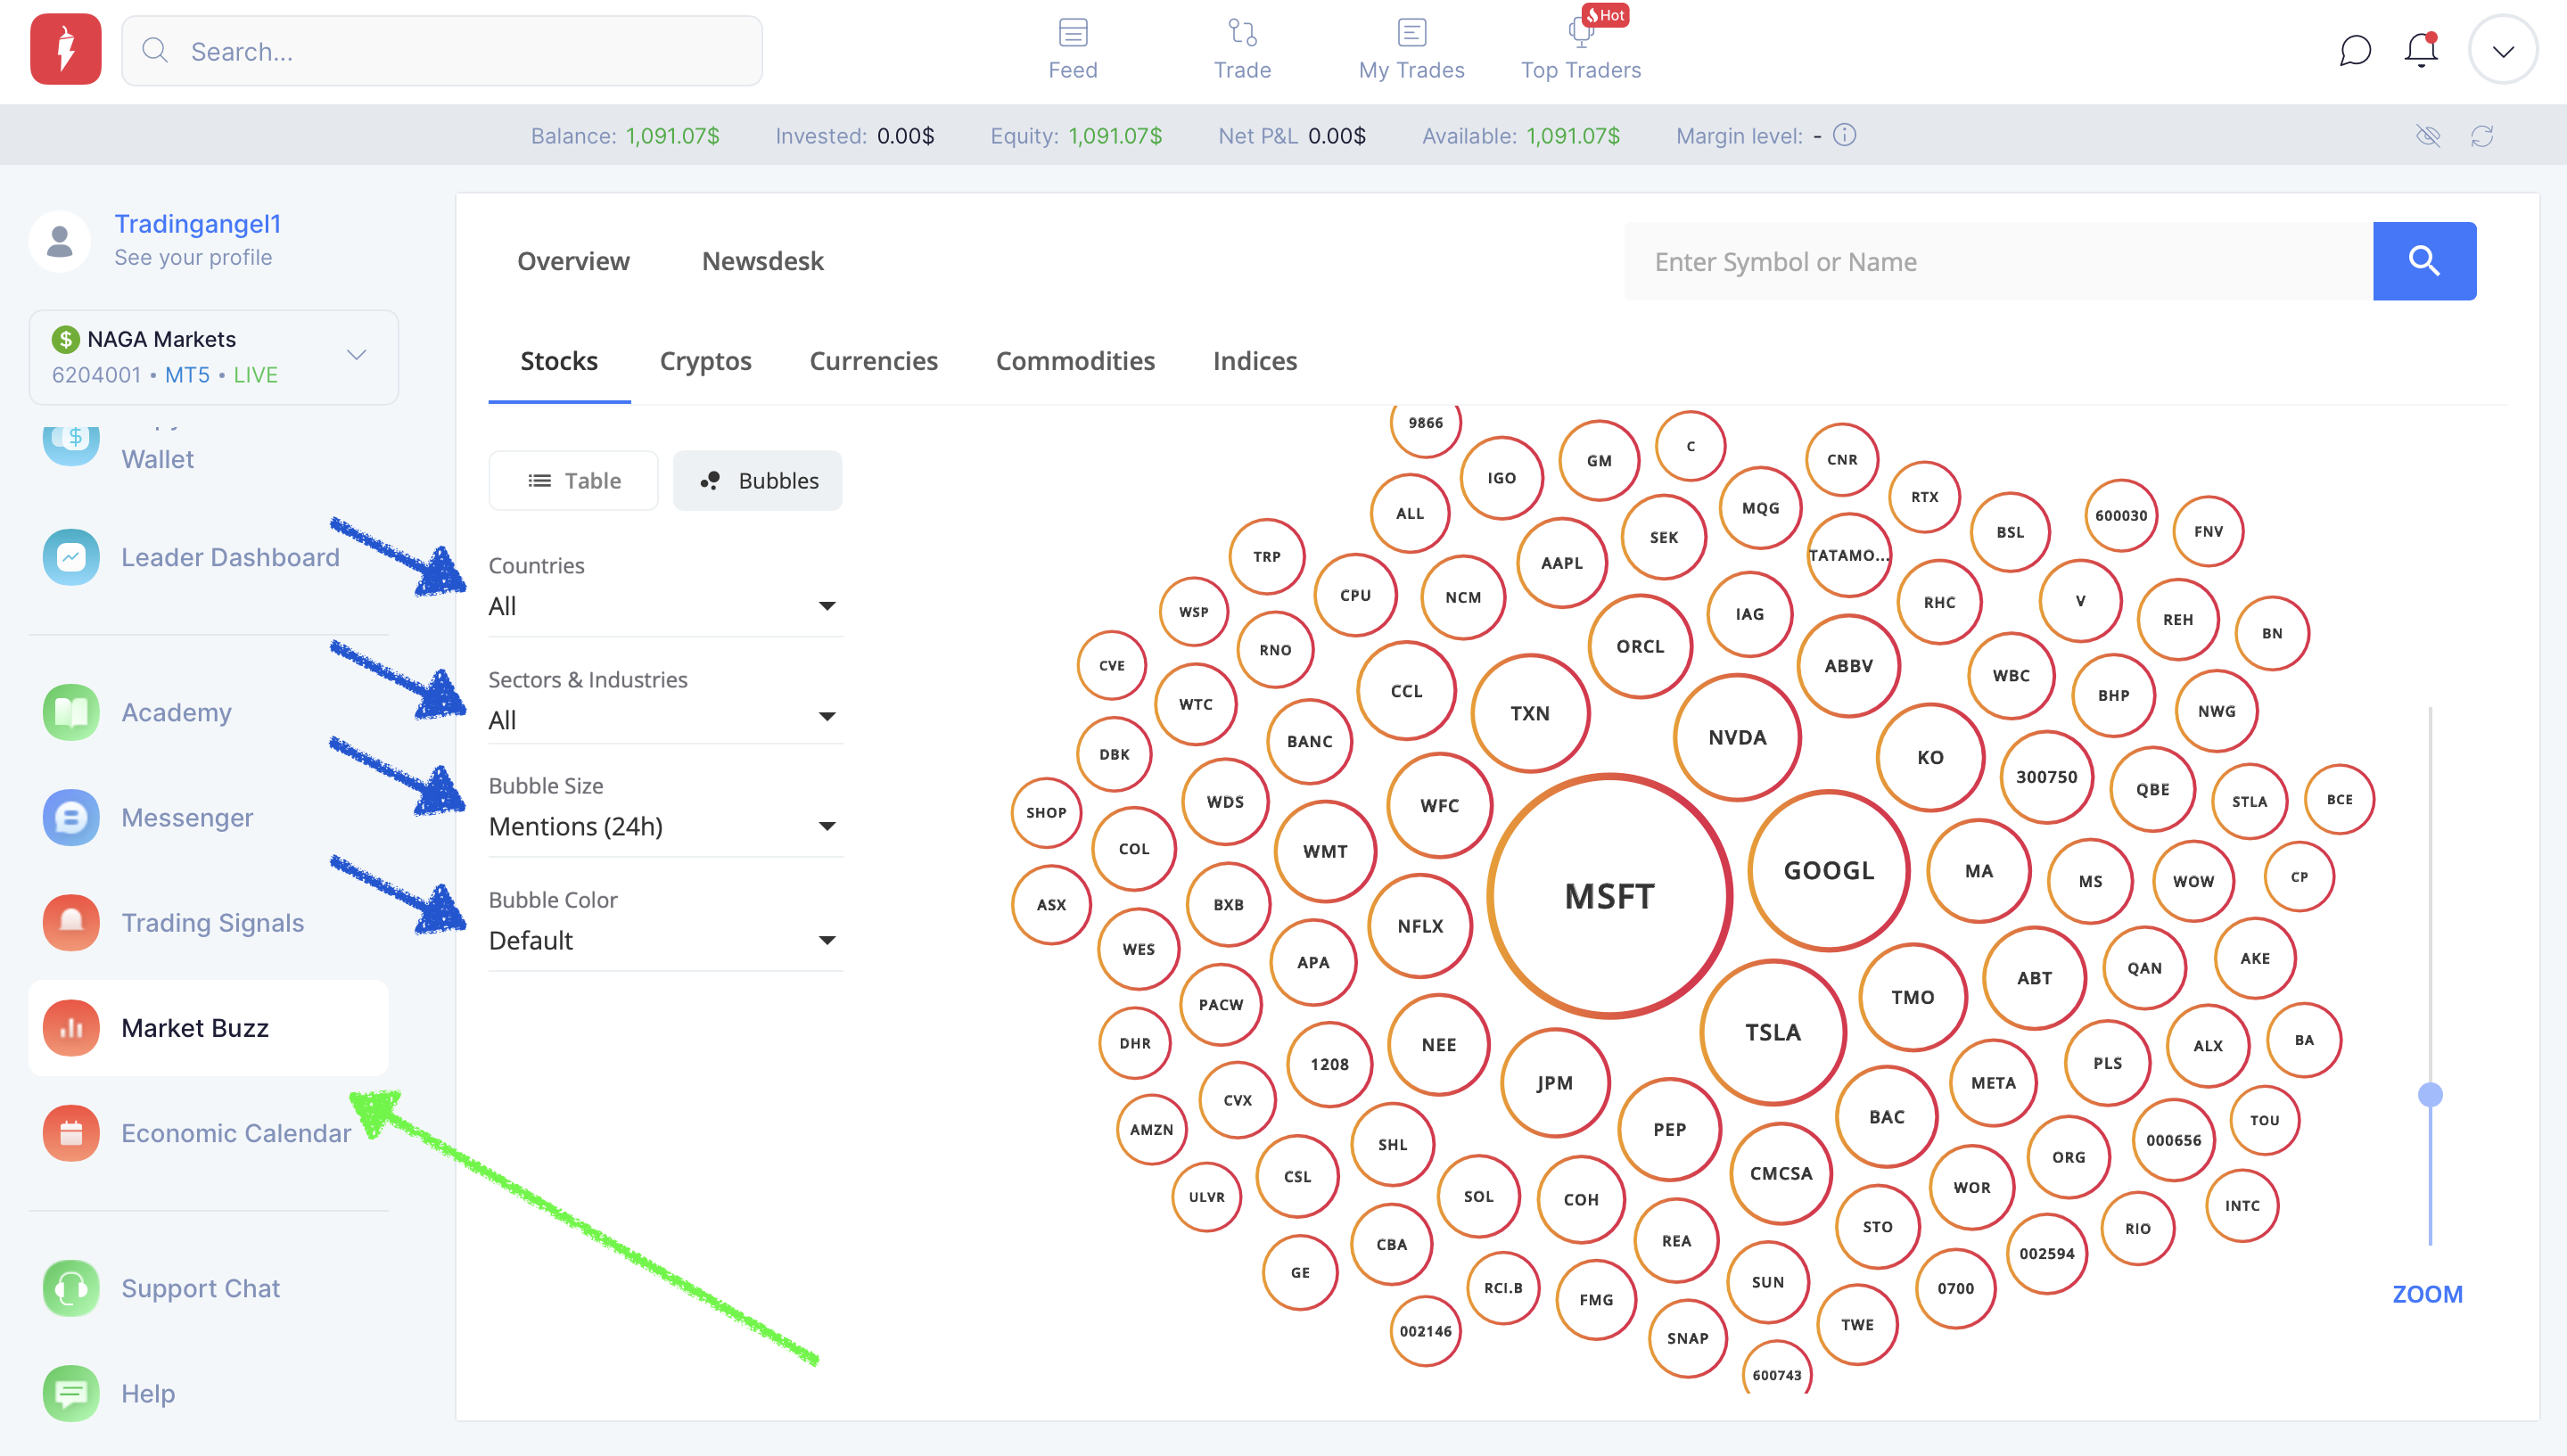
Task: Click the search magnifier in the top bar
Action: [x=154, y=50]
